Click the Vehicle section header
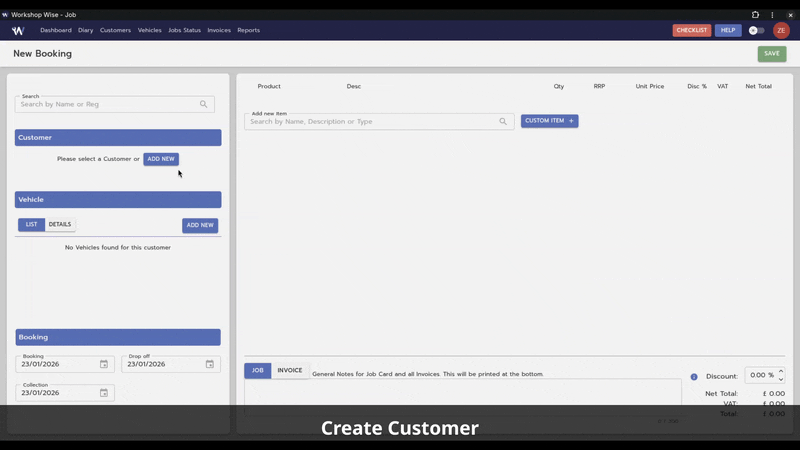 pyautogui.click(x=118, y=199)
